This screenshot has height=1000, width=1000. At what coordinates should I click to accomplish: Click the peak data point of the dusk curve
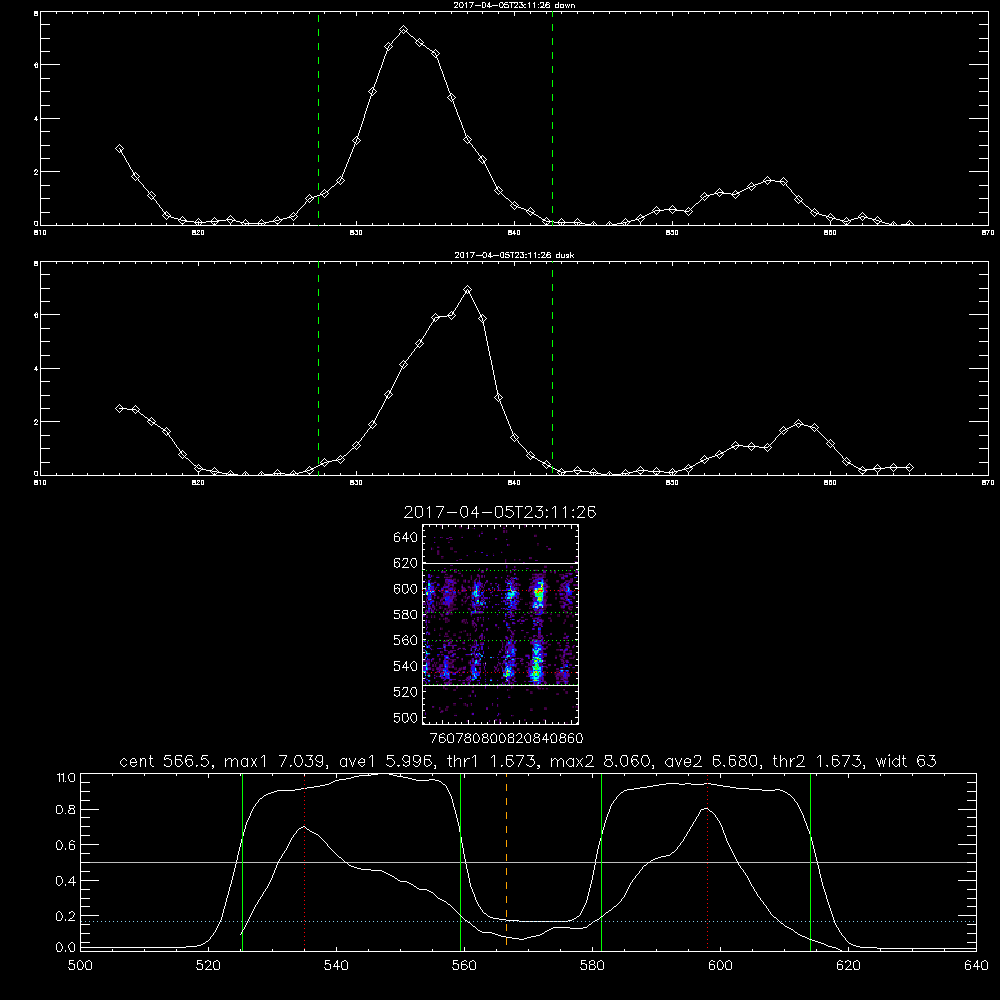(467, 290)
